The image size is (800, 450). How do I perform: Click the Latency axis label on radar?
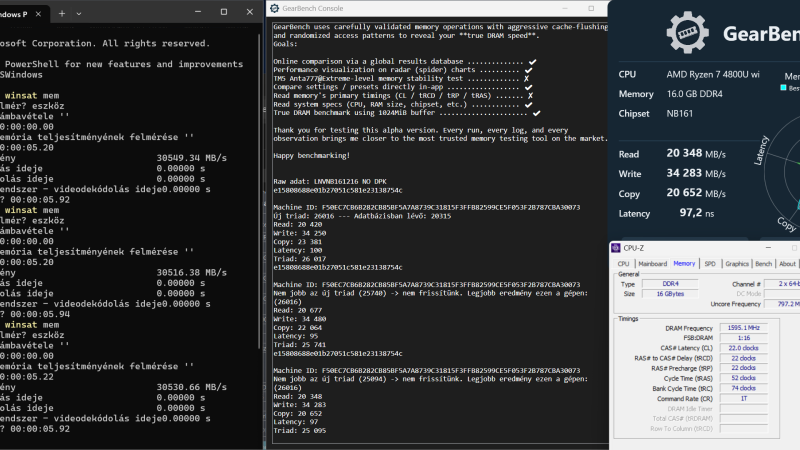coord(761,150)
